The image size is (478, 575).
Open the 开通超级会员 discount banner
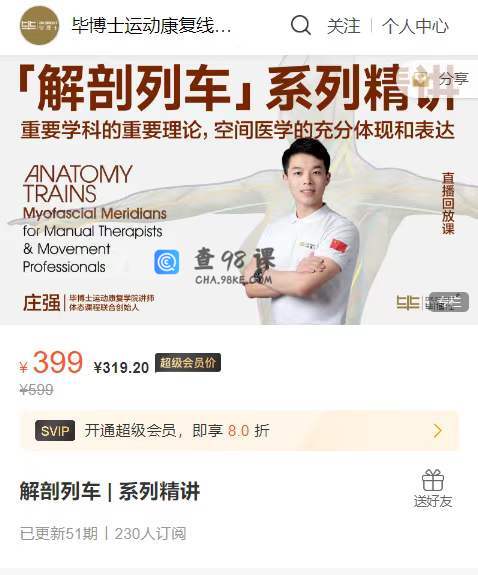(239, 431)
